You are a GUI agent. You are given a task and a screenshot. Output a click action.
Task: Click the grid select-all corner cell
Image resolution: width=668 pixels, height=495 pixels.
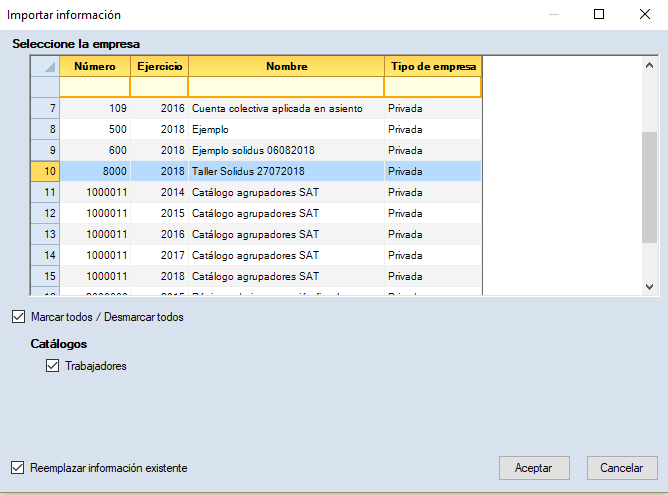pos(45,66)
